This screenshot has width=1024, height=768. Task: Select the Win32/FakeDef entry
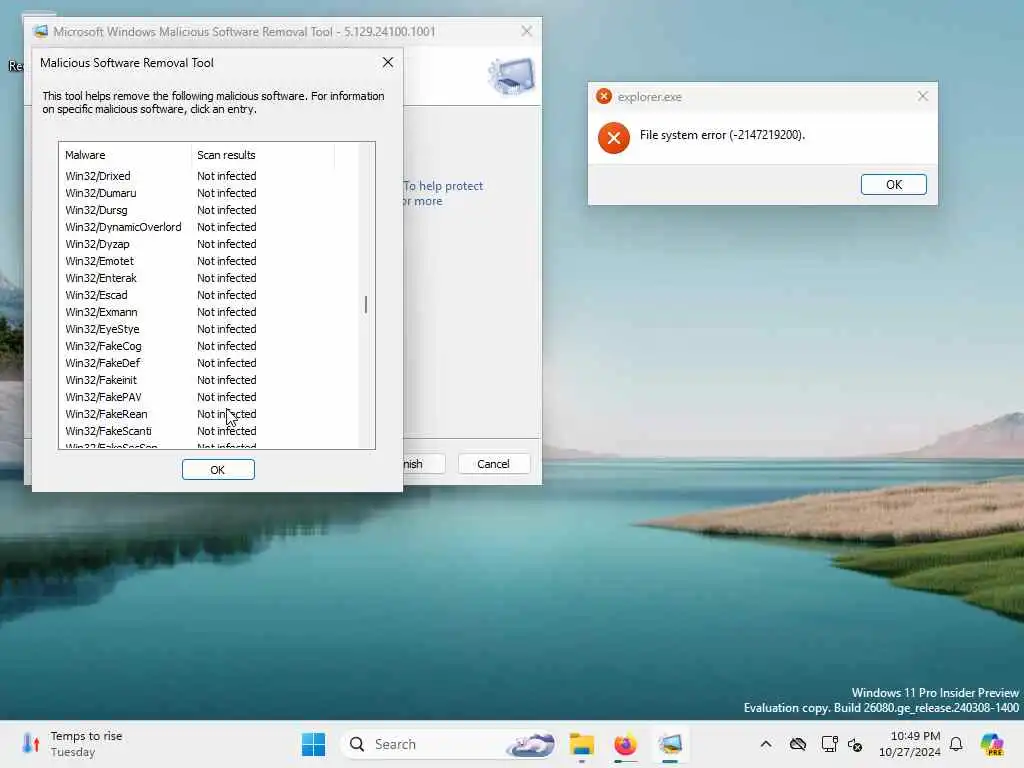point(103,363)
